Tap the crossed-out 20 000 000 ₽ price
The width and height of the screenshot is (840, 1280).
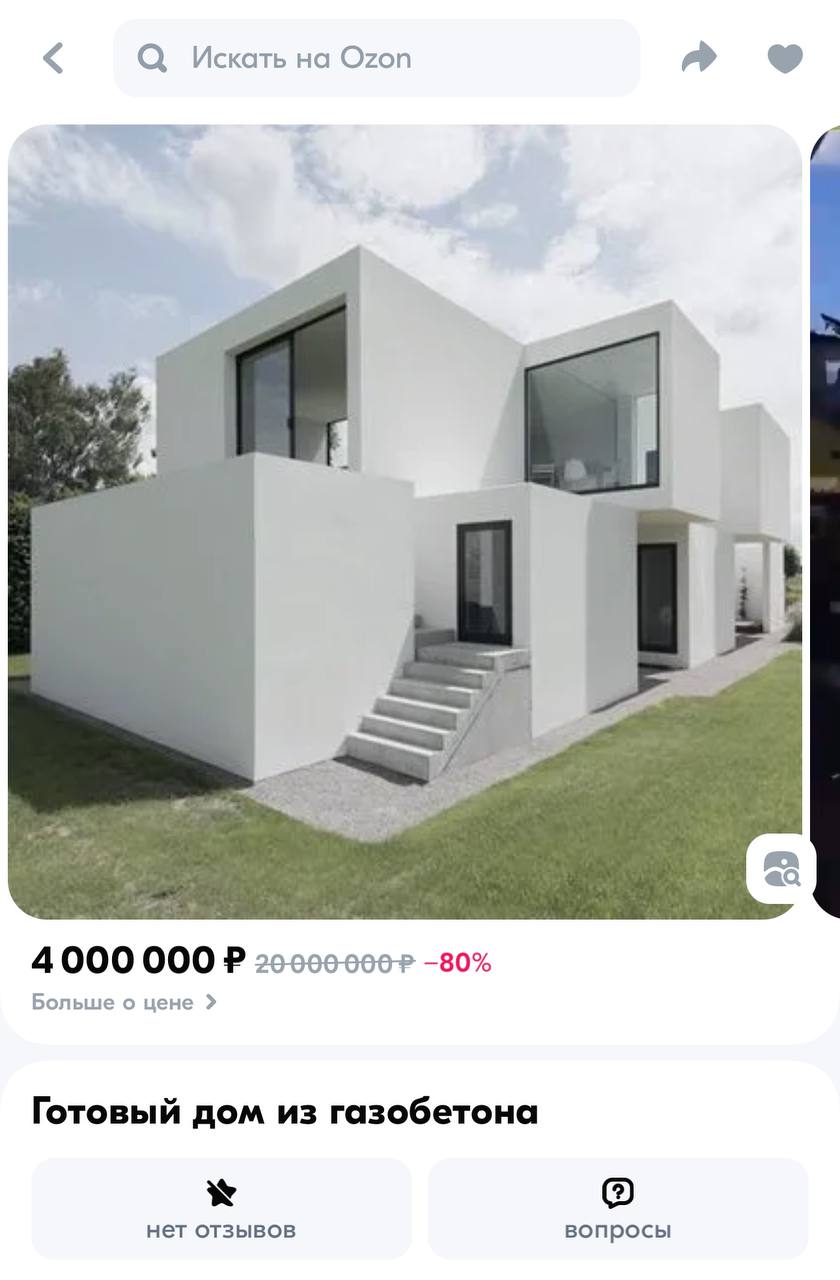click(335, 963)
